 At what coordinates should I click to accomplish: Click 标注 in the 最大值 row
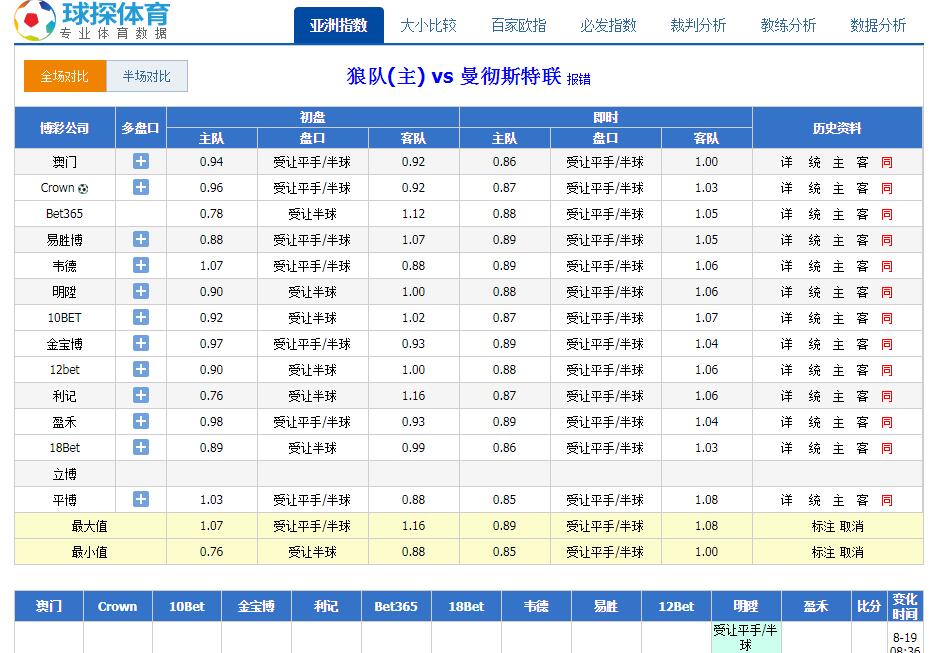(x=823, y=527)
